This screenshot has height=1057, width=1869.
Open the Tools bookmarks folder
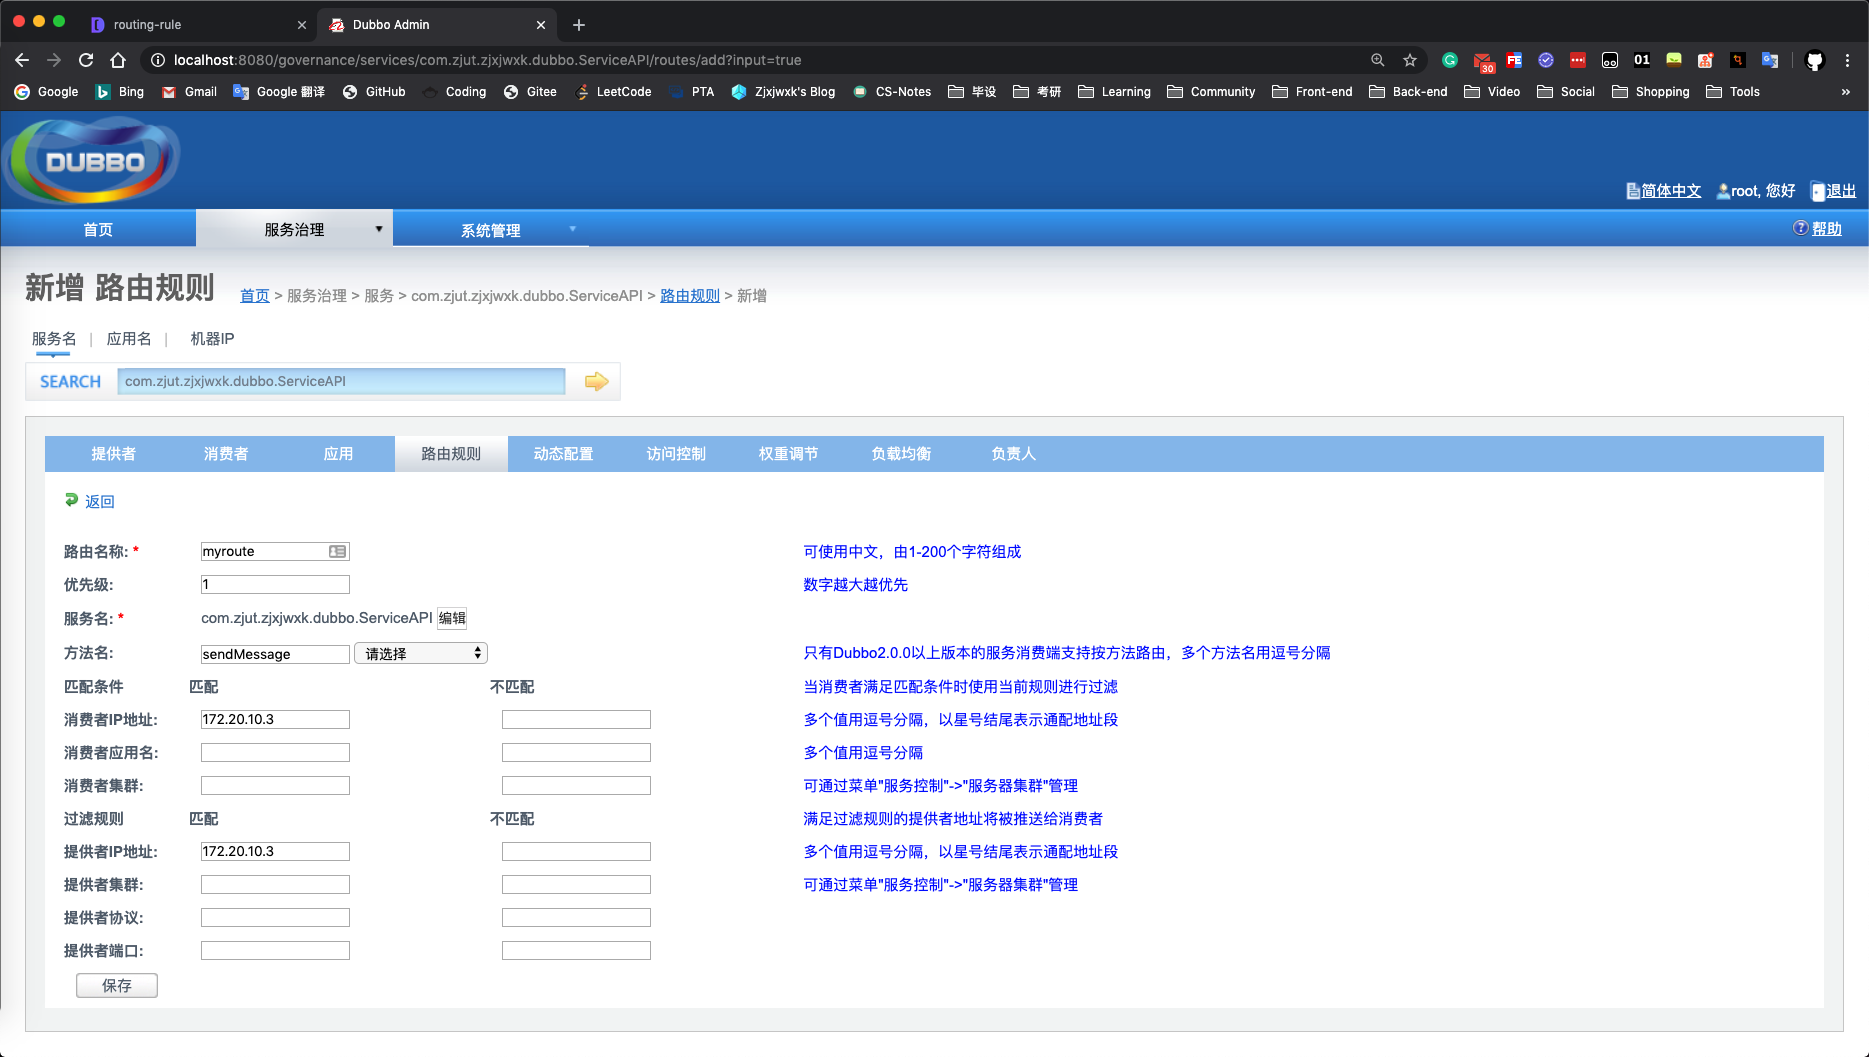tap(1733, 91)
